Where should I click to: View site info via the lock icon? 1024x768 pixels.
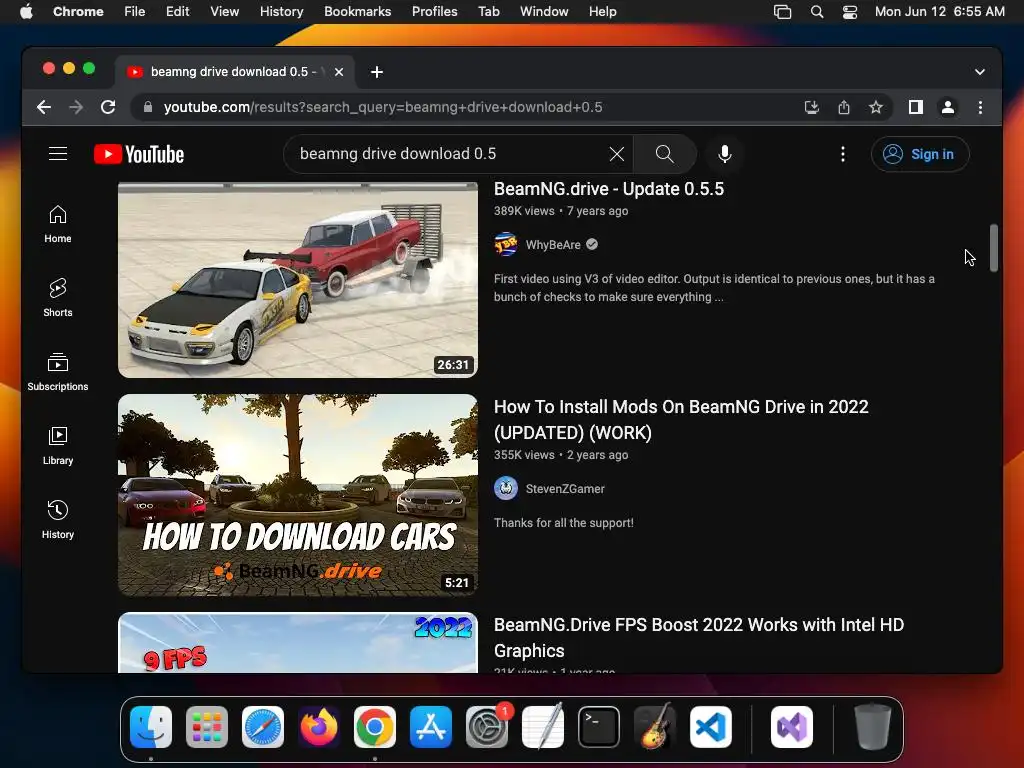[148, 107]
